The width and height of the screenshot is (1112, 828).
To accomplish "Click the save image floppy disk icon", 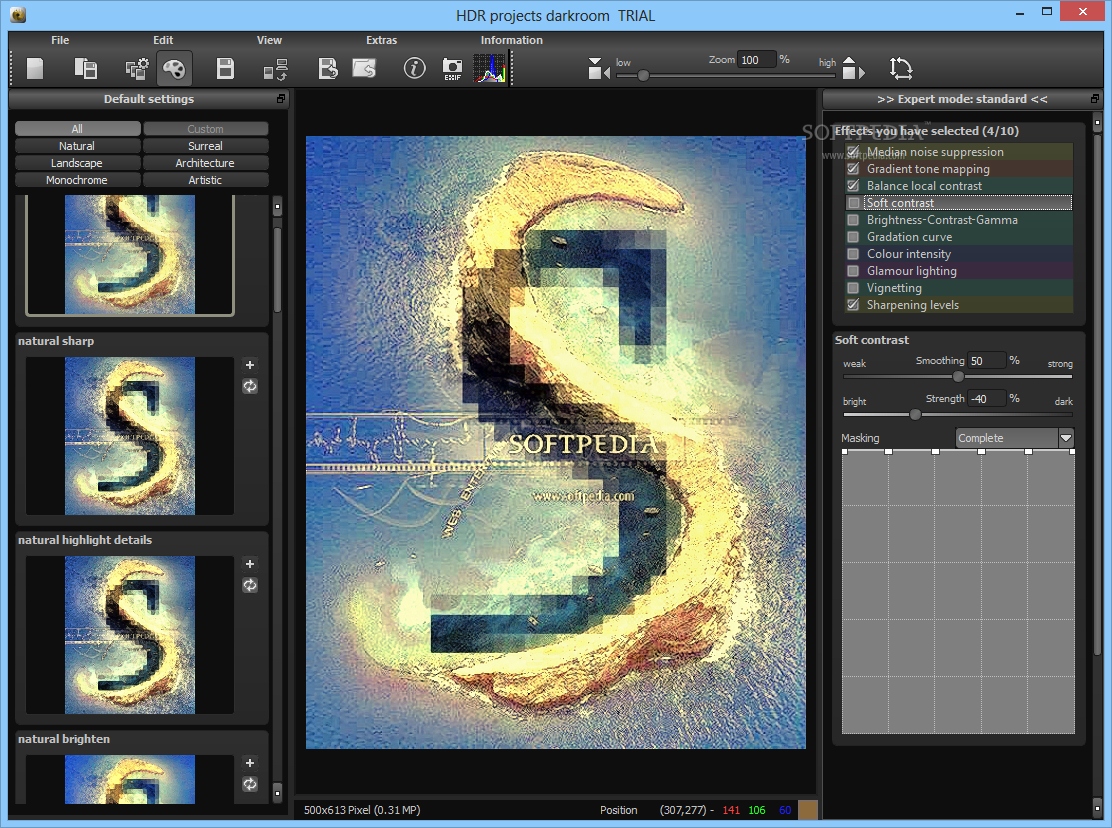I will coord(225,69).
